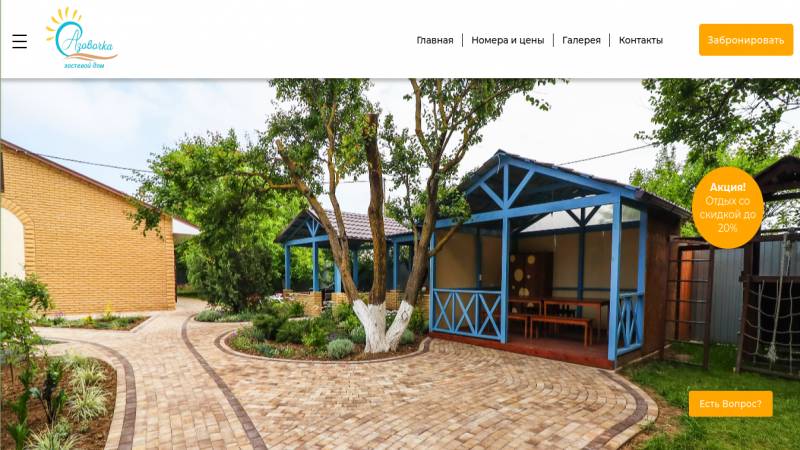Click the white-painted tree trunk in photo

(x=383, y=327)
